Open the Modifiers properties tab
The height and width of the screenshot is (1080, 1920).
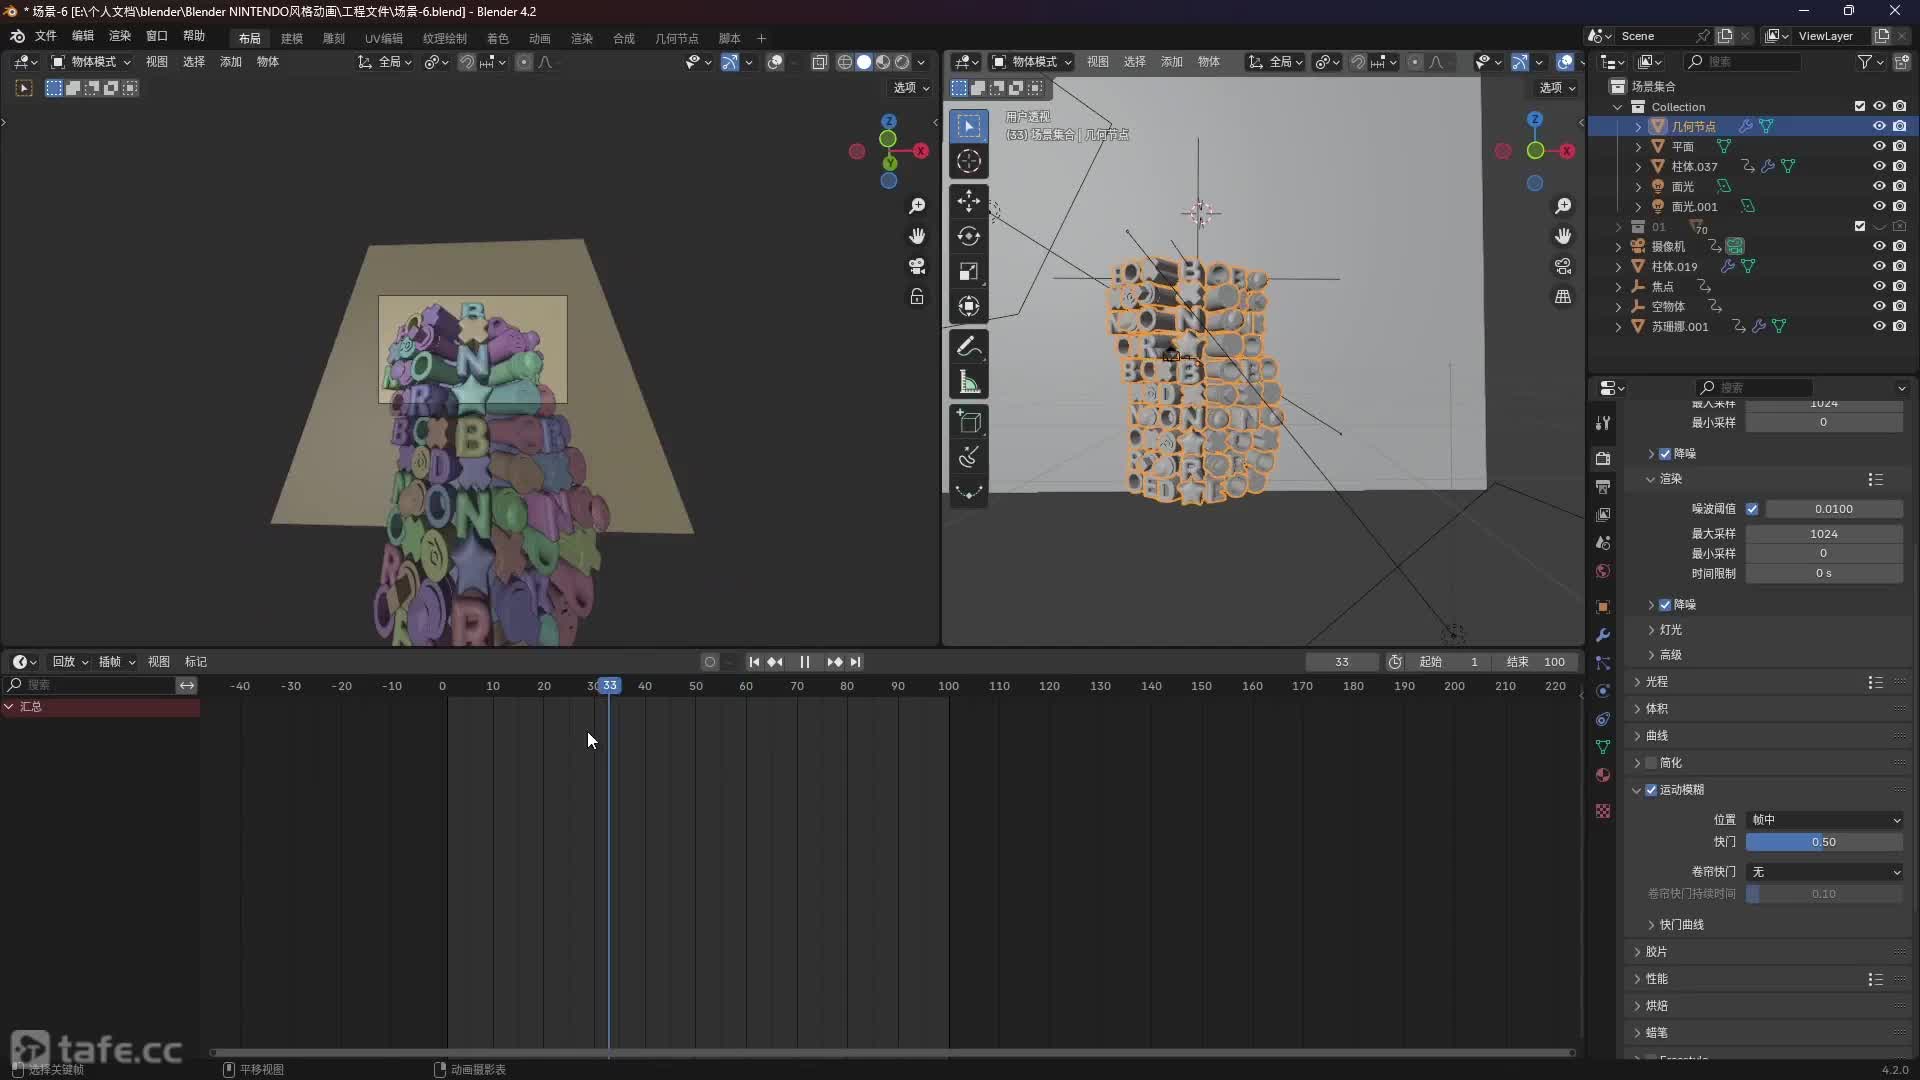(1603, 635)
